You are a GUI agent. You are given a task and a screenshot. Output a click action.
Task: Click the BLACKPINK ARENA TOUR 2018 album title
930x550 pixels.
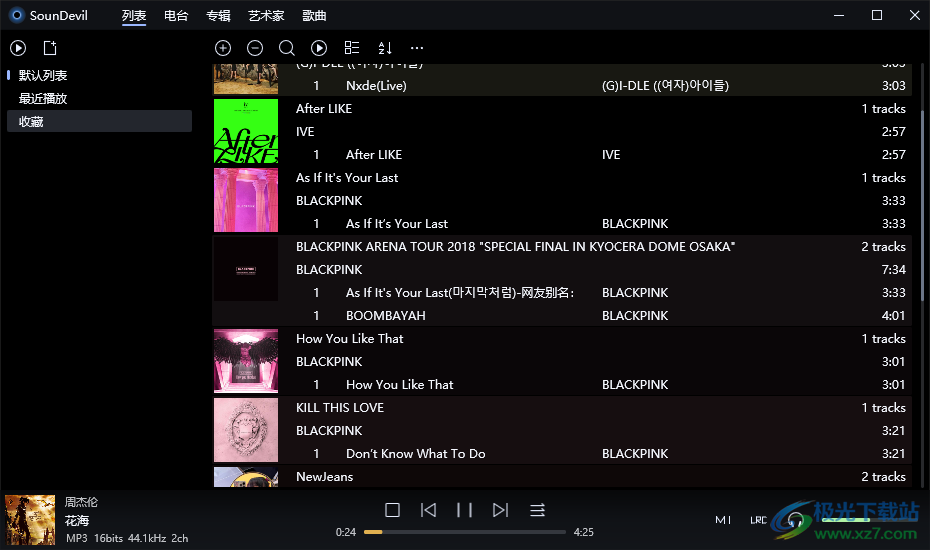[515, 246]
